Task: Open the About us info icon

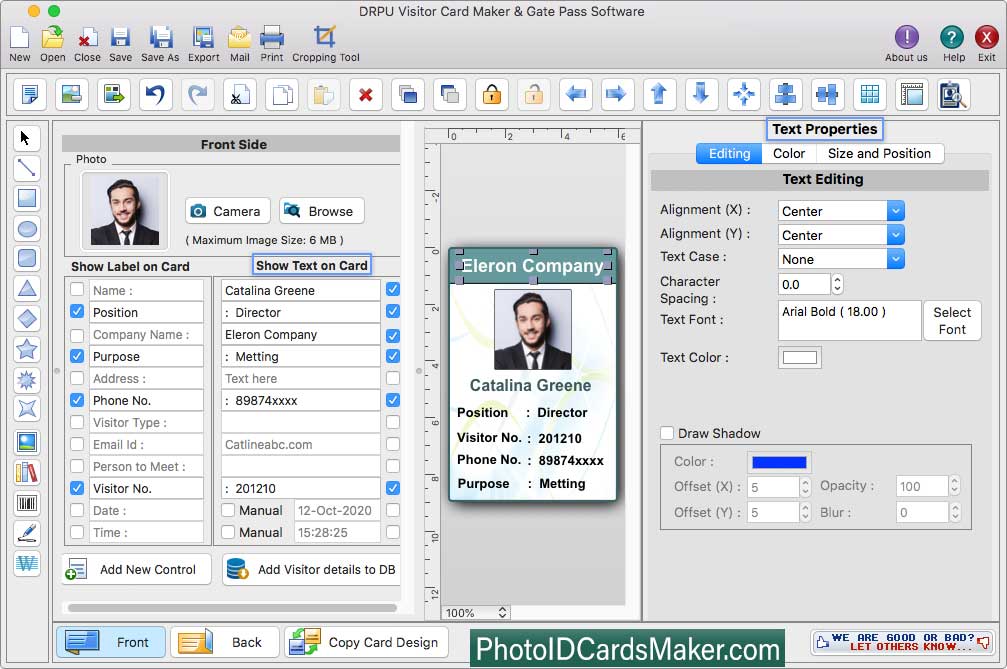Action: click(906, 37)
